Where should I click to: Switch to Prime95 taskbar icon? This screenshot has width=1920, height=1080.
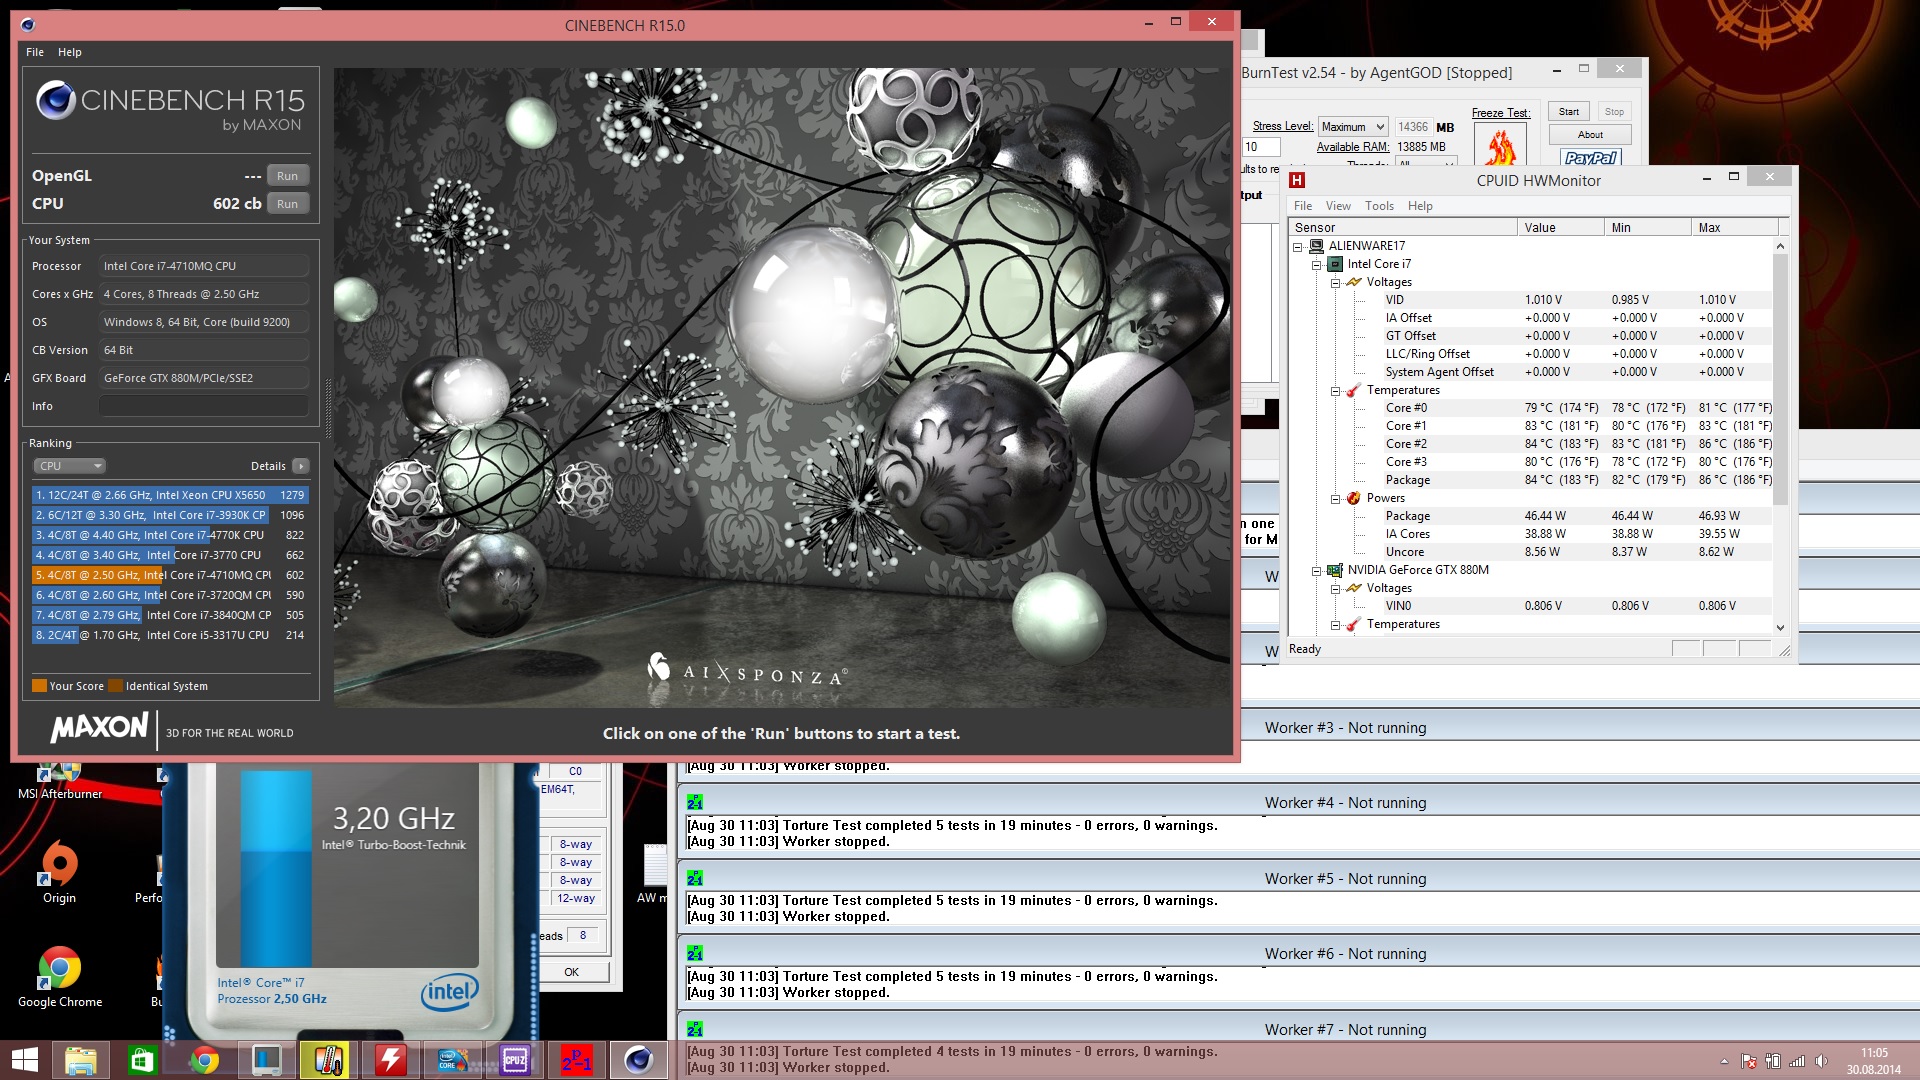coord(576,1060)
